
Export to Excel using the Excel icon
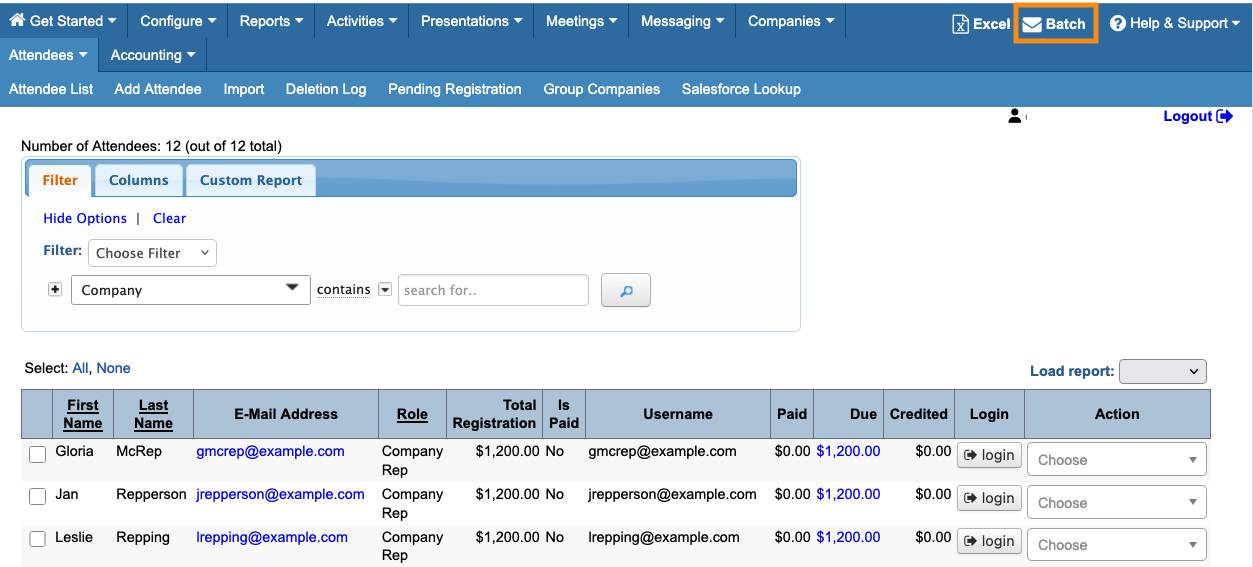(x=960, y=24)
